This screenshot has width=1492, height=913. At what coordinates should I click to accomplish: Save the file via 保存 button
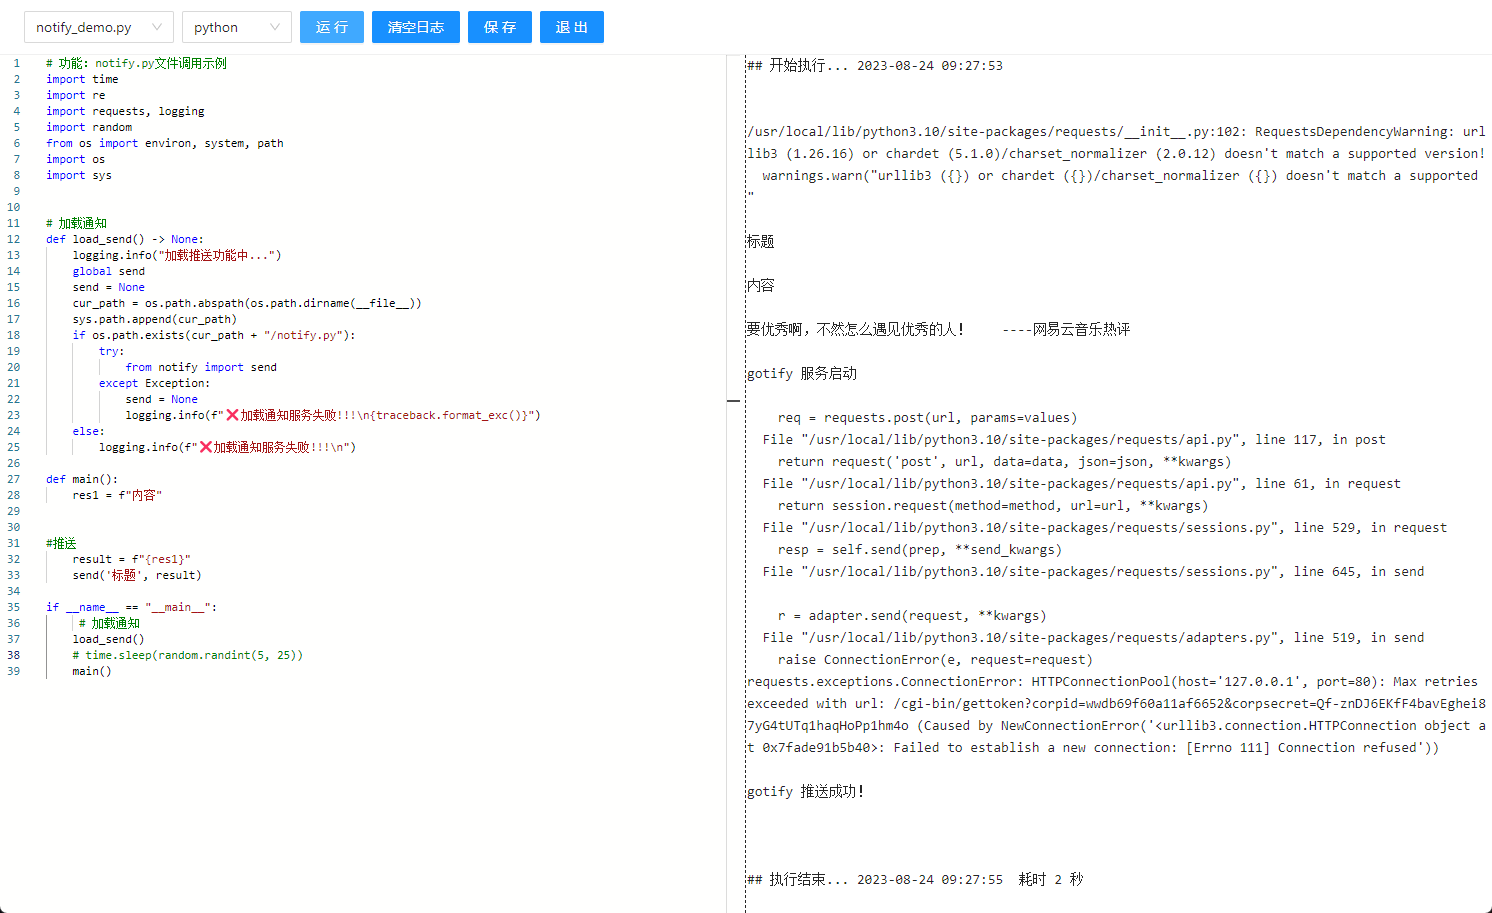[x=499, y=27]
